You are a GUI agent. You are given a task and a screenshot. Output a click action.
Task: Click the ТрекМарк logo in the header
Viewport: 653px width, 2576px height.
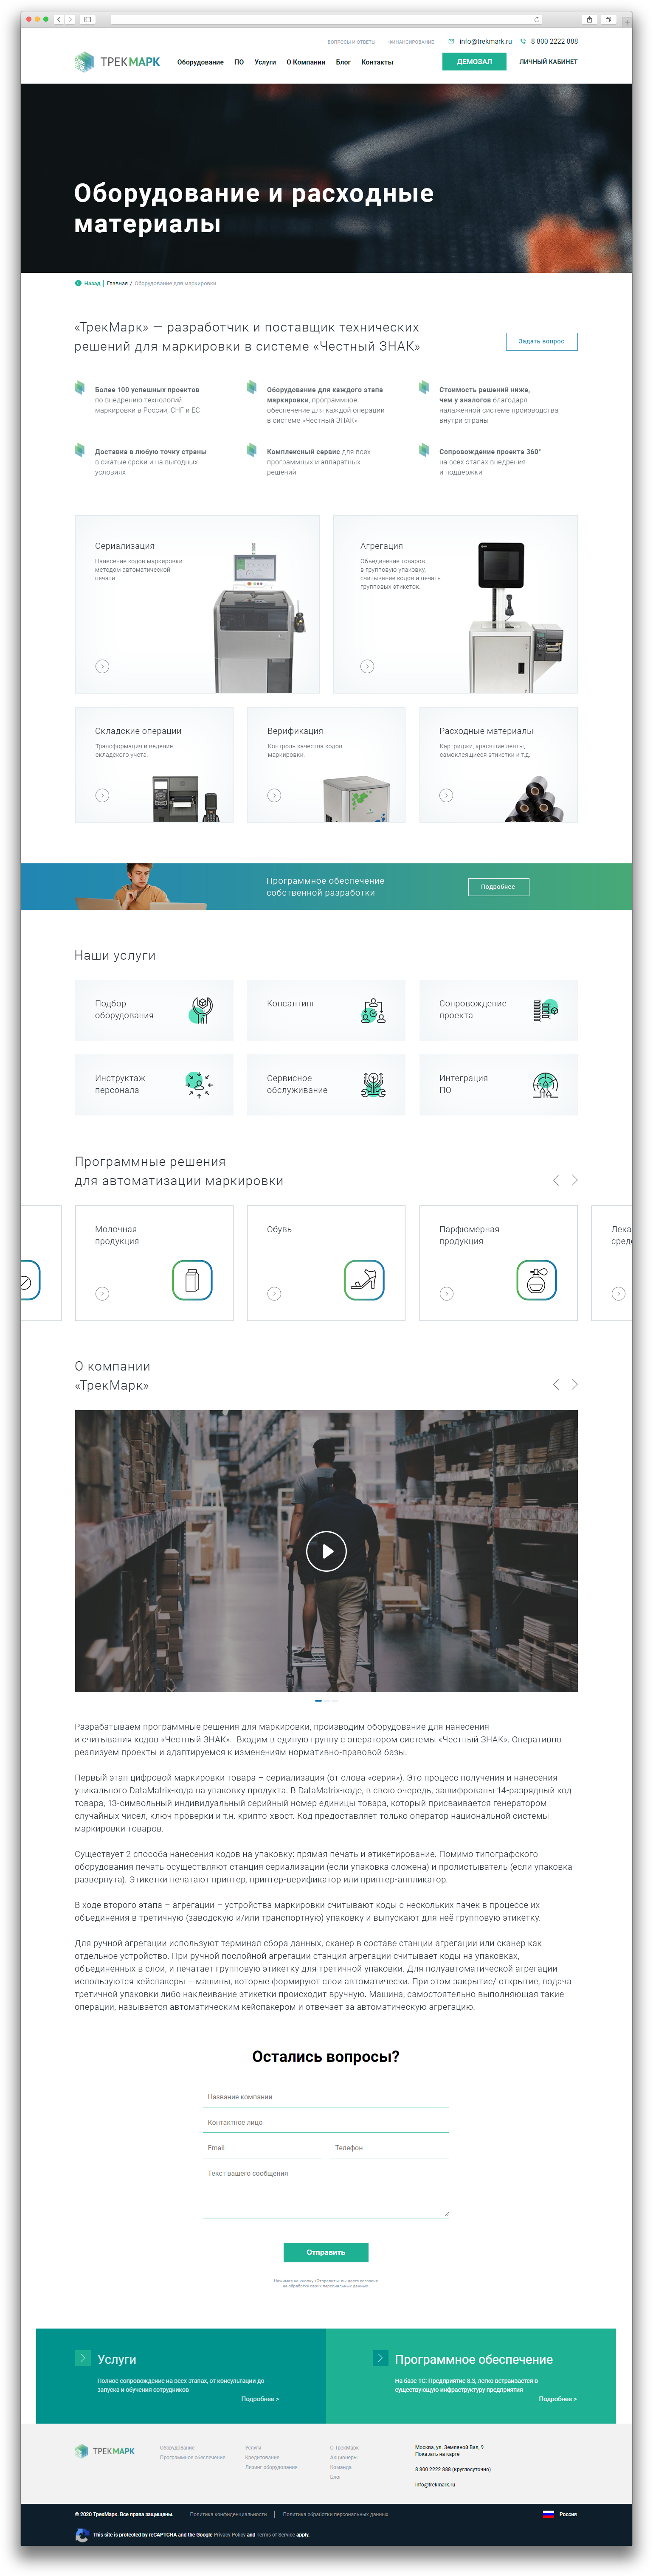pyautogui.click(x=117, y=62)
